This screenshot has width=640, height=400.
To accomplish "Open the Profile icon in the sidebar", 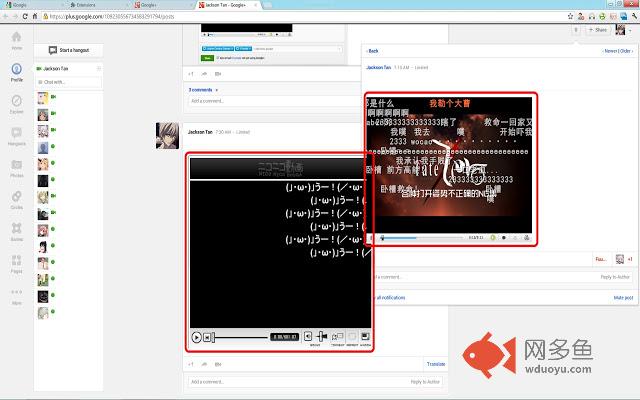I will pos(16,69).
